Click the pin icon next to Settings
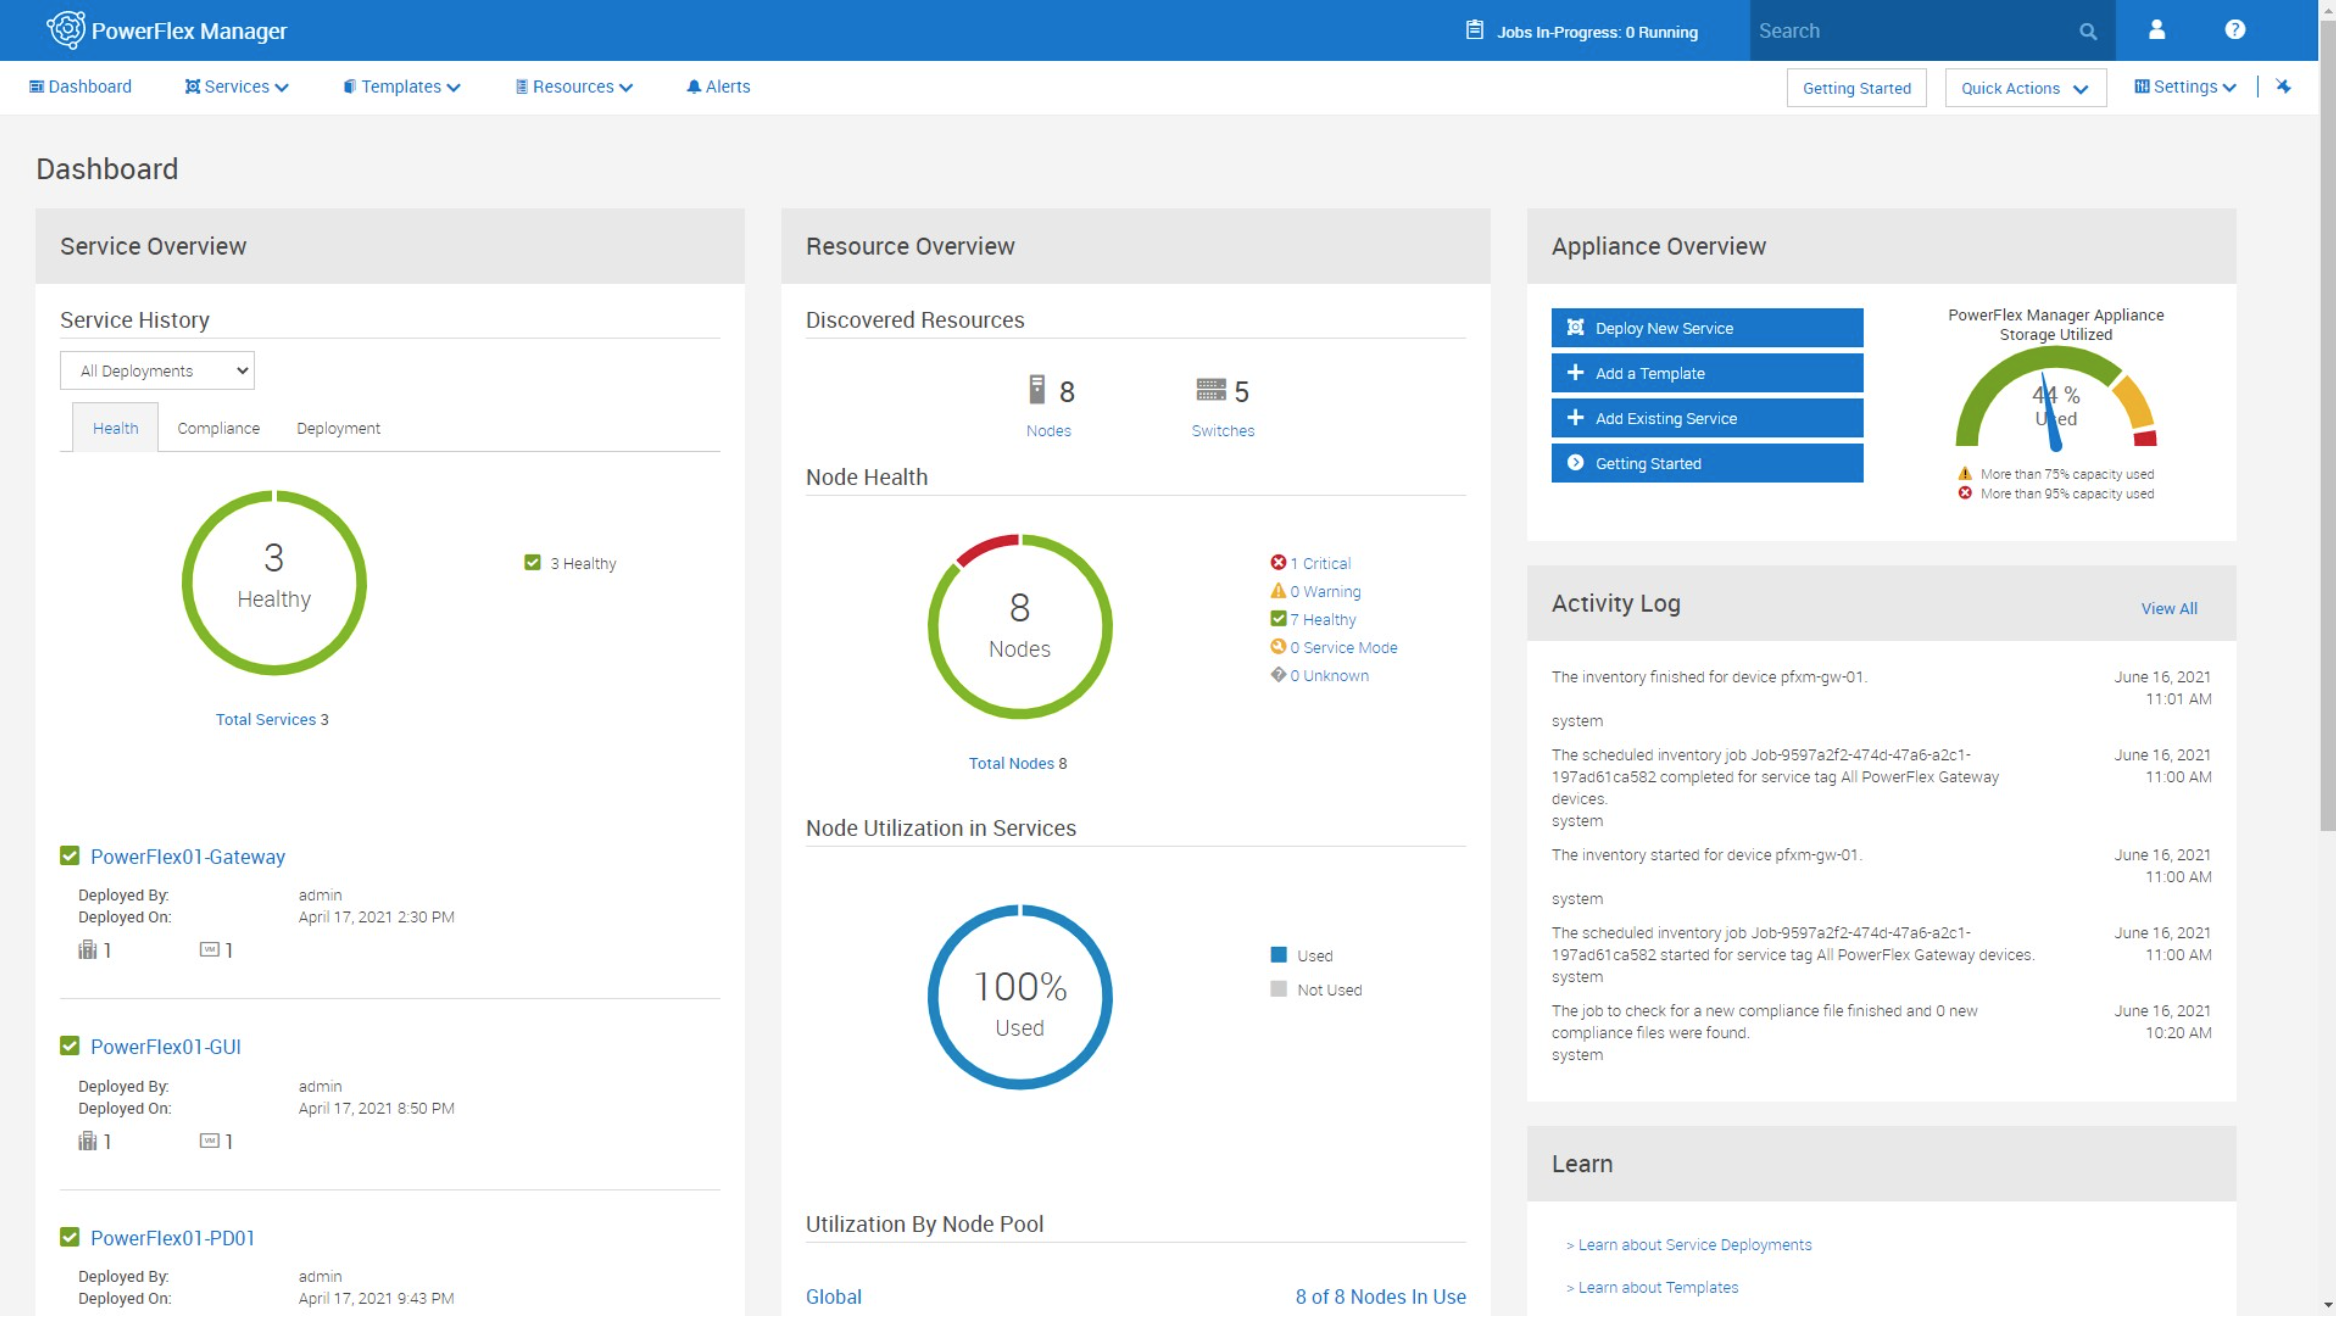The width and height of the screenshot is (2336, 1317). pyautogui.click(x=2283, y=86)
